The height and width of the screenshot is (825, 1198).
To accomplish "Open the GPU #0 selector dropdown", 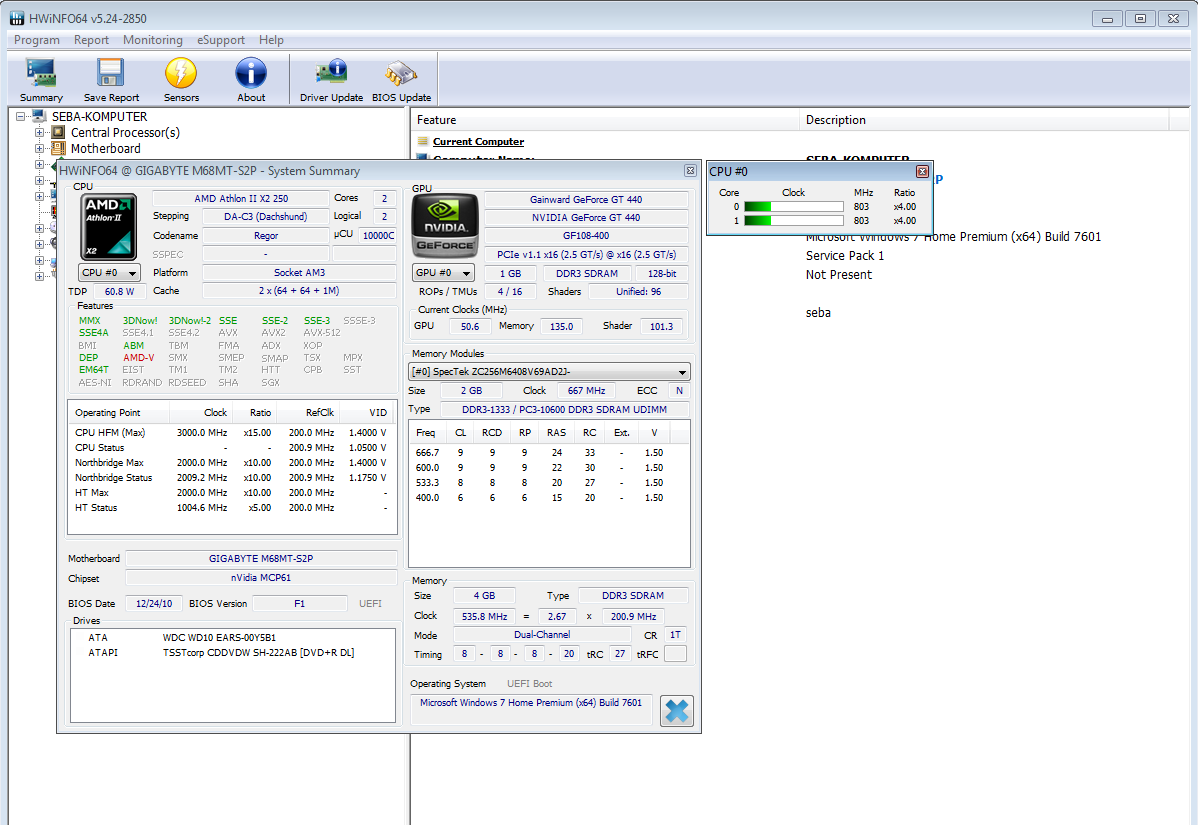I will point(443,273).
